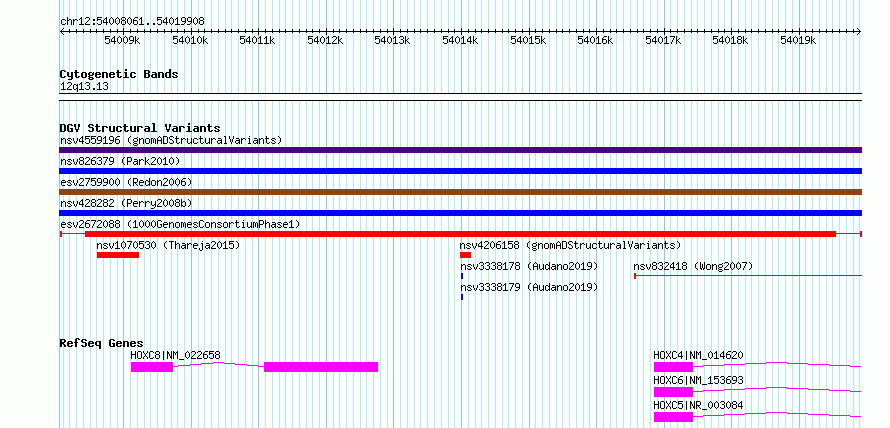The height and width of the screenshot is (428, 890).
Task: Open variant nsv826379 (Park2010) label
Action: (x=120, y=161)
